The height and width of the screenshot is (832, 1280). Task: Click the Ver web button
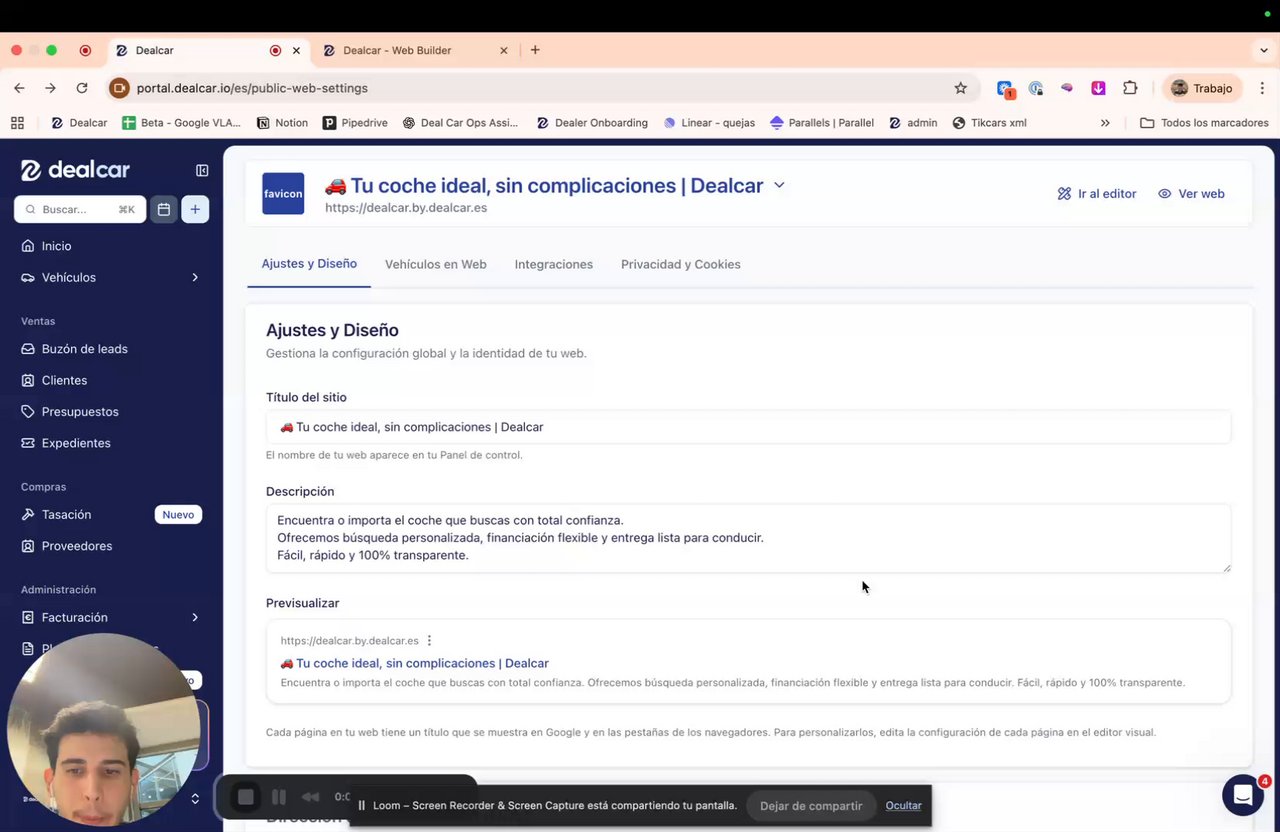pyautogui.click(x=1191, y=194)
